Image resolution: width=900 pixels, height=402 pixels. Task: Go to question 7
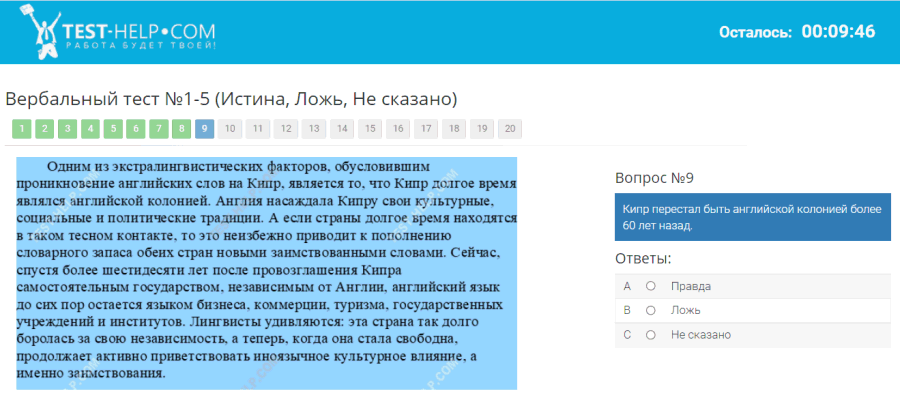(158, 129)
